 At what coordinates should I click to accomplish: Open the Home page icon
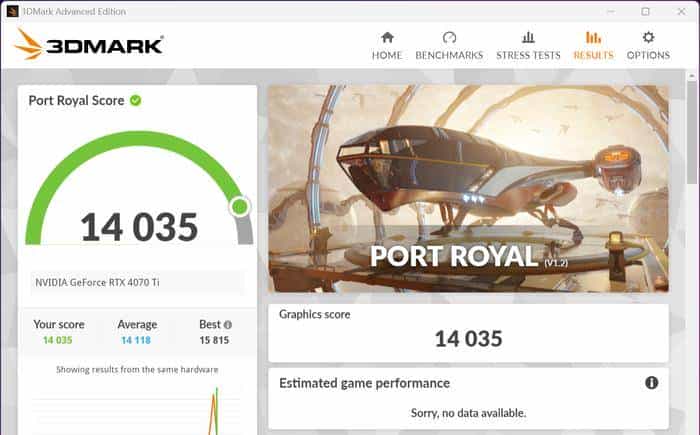pyautogui.click(x=388, y=37)
